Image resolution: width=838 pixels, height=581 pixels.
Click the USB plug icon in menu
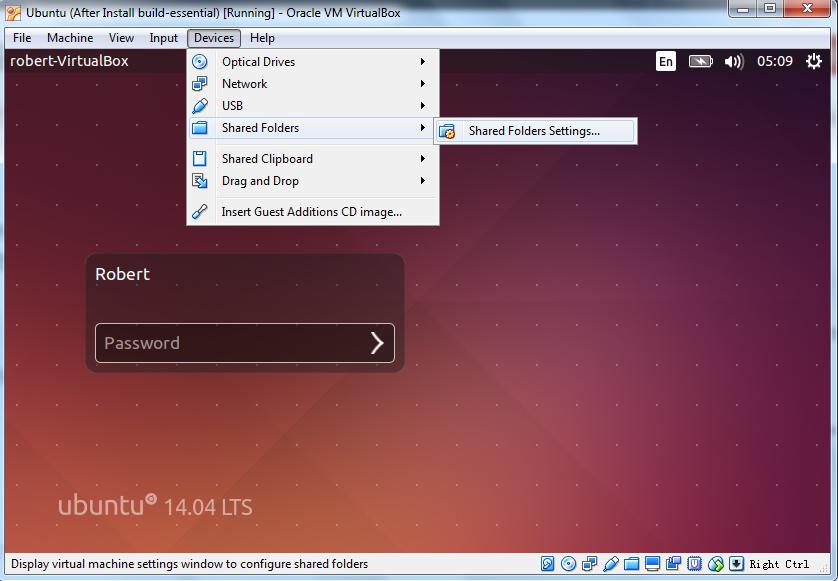click(x=200, y=106)
